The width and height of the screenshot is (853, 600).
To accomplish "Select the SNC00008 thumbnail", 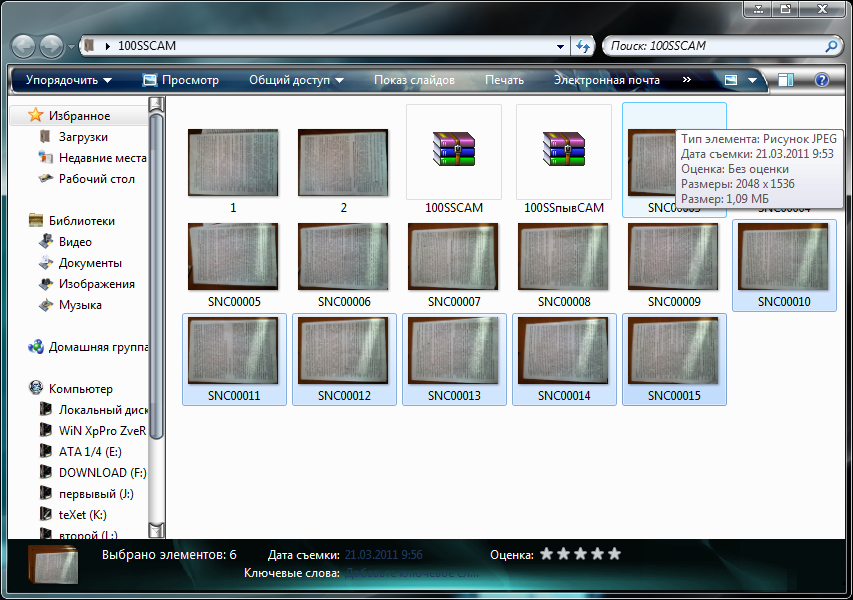I will tap(563, 256).
